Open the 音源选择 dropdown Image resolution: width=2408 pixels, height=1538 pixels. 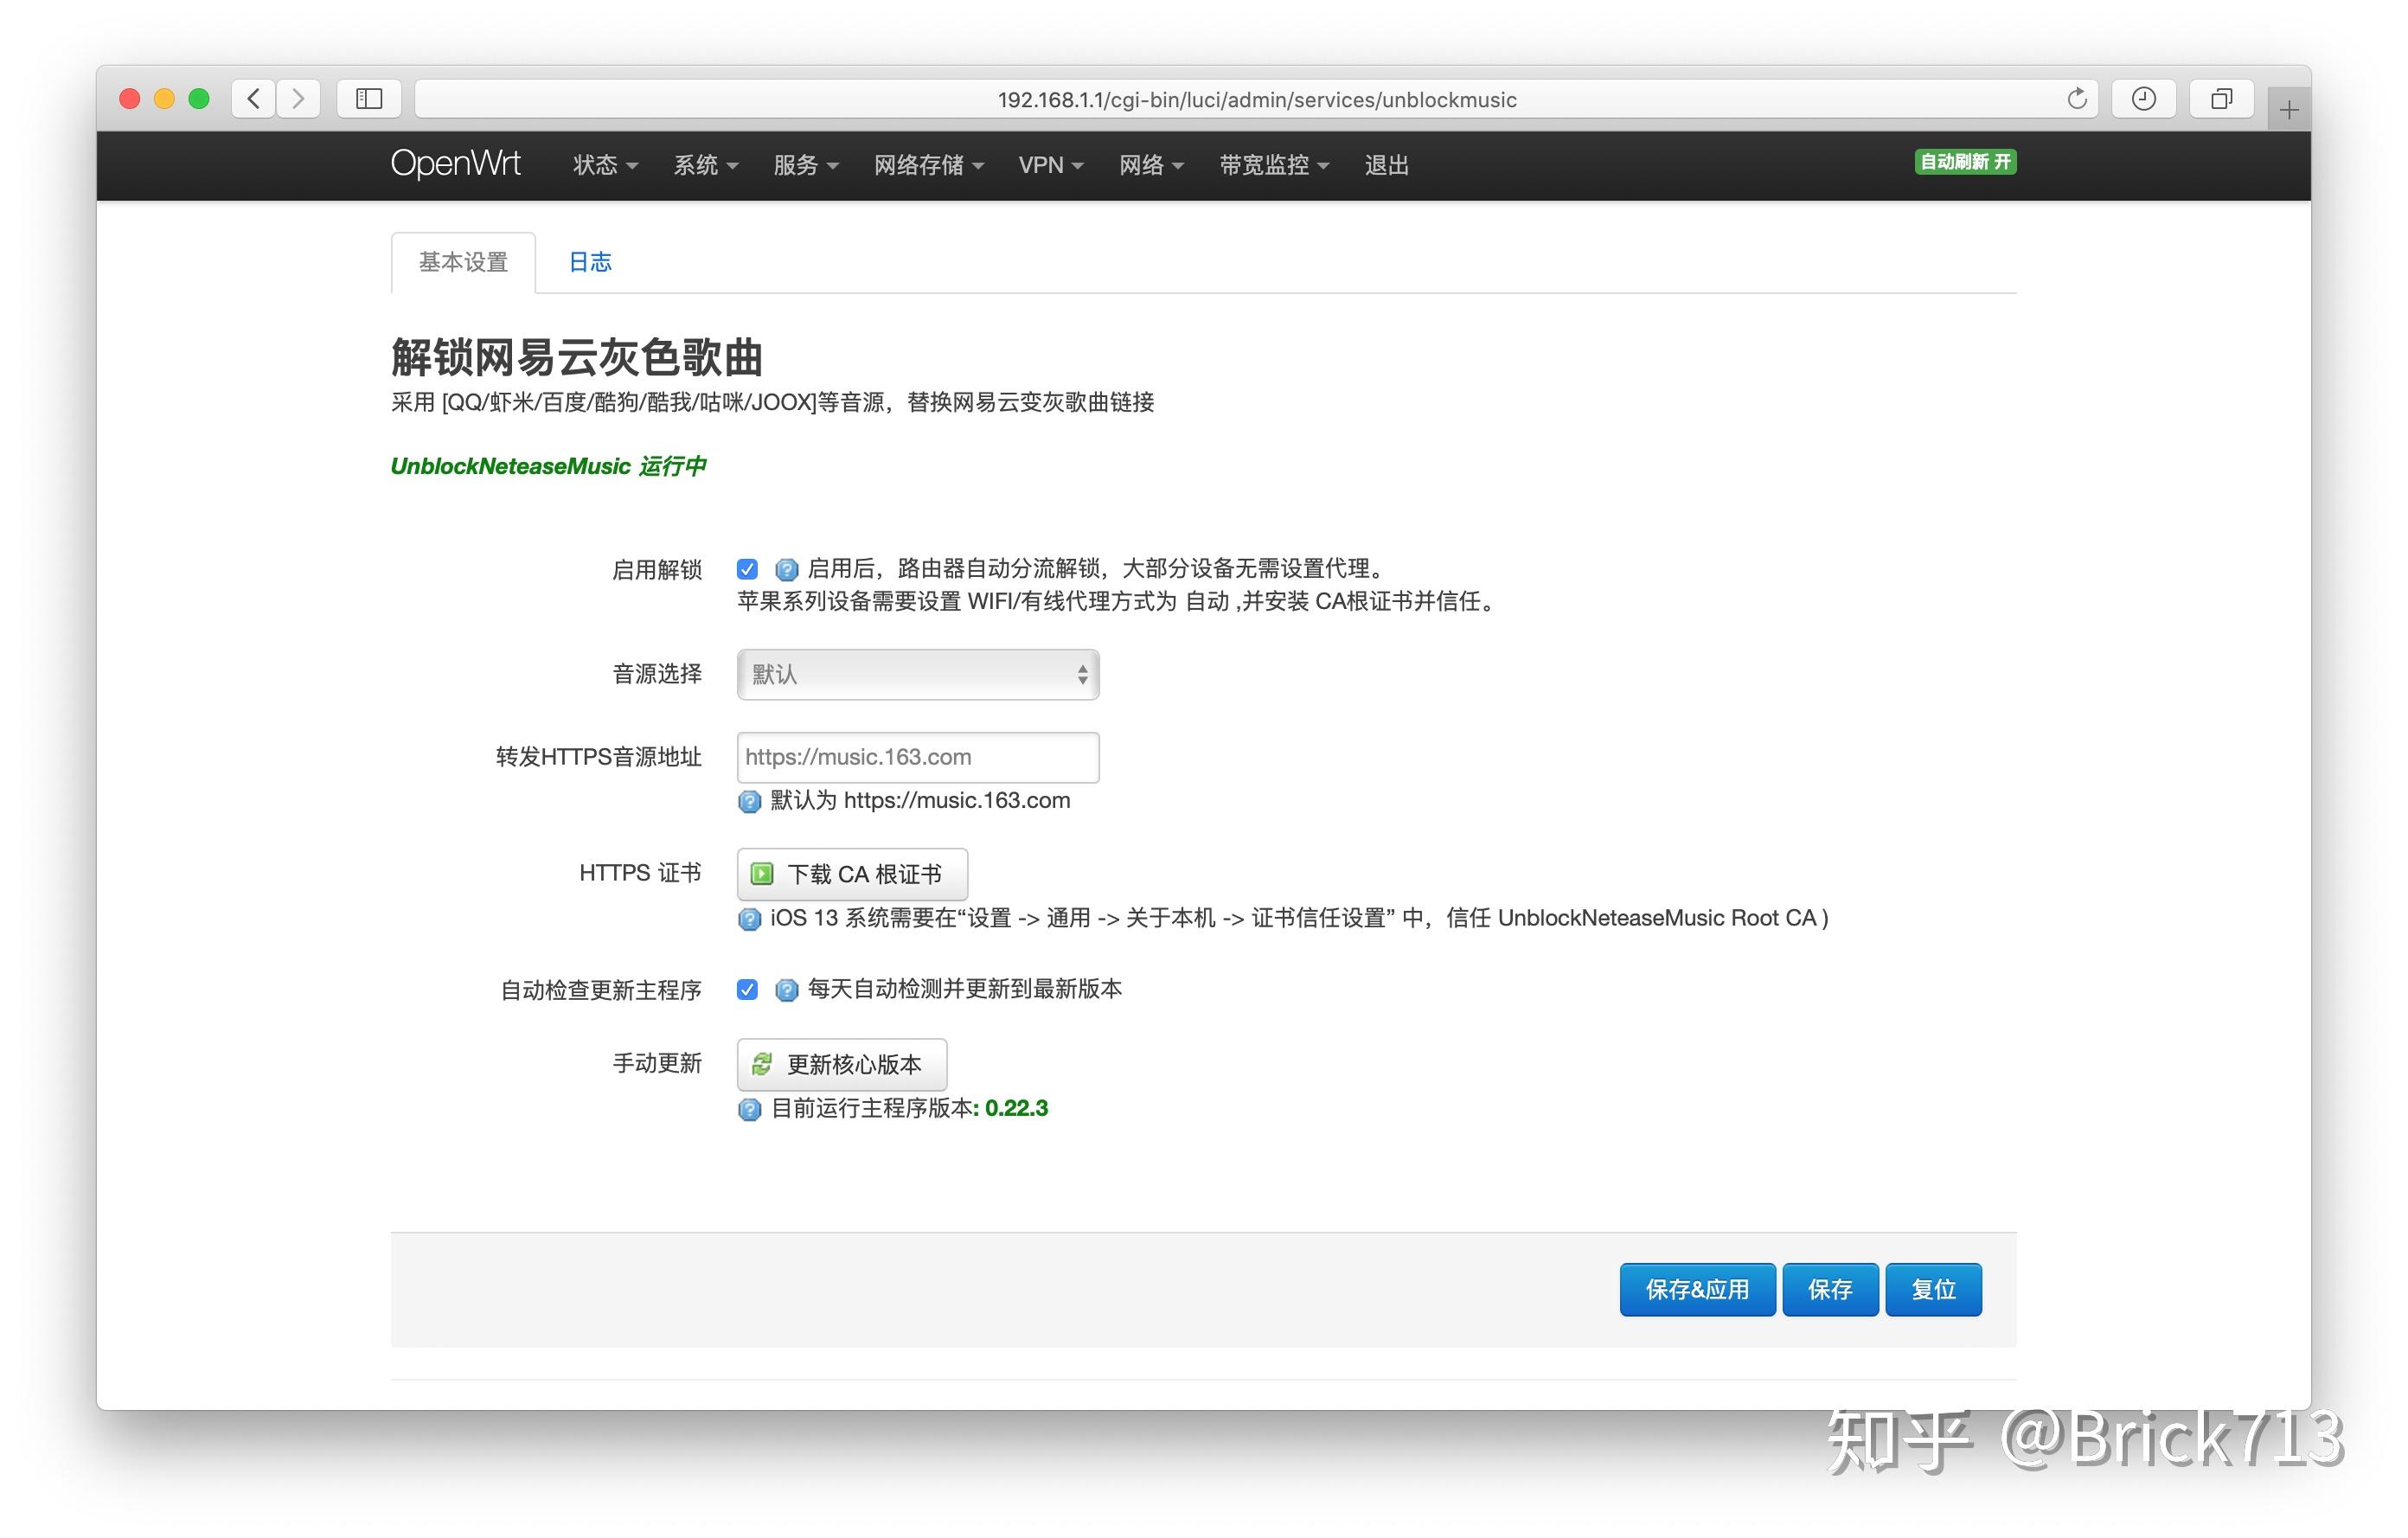pyautogui.click(x=917, y=674)
